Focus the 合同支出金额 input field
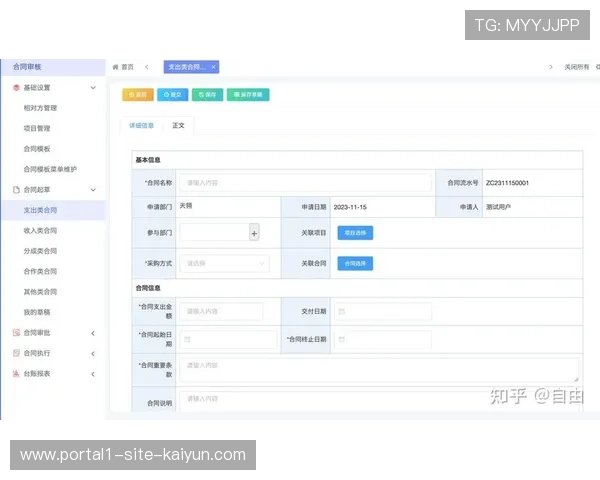Image resolution: width=600 pixels, height=480 pixels. tap(221, 311)
